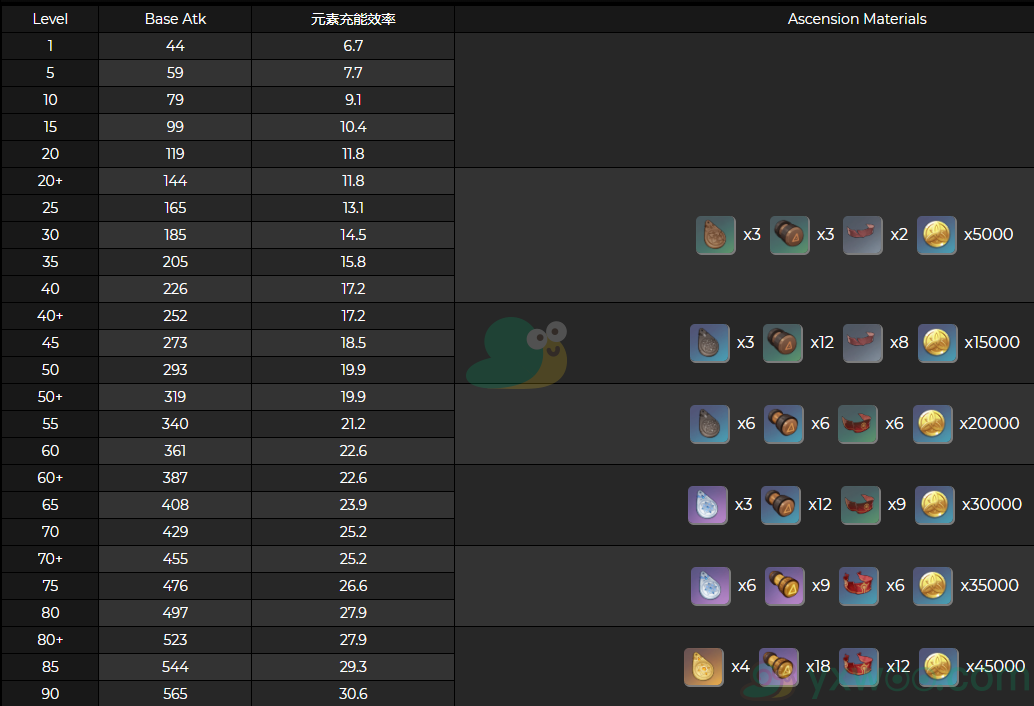Click the red belt icon beside x9 in x30000 row

click(861, 506)
